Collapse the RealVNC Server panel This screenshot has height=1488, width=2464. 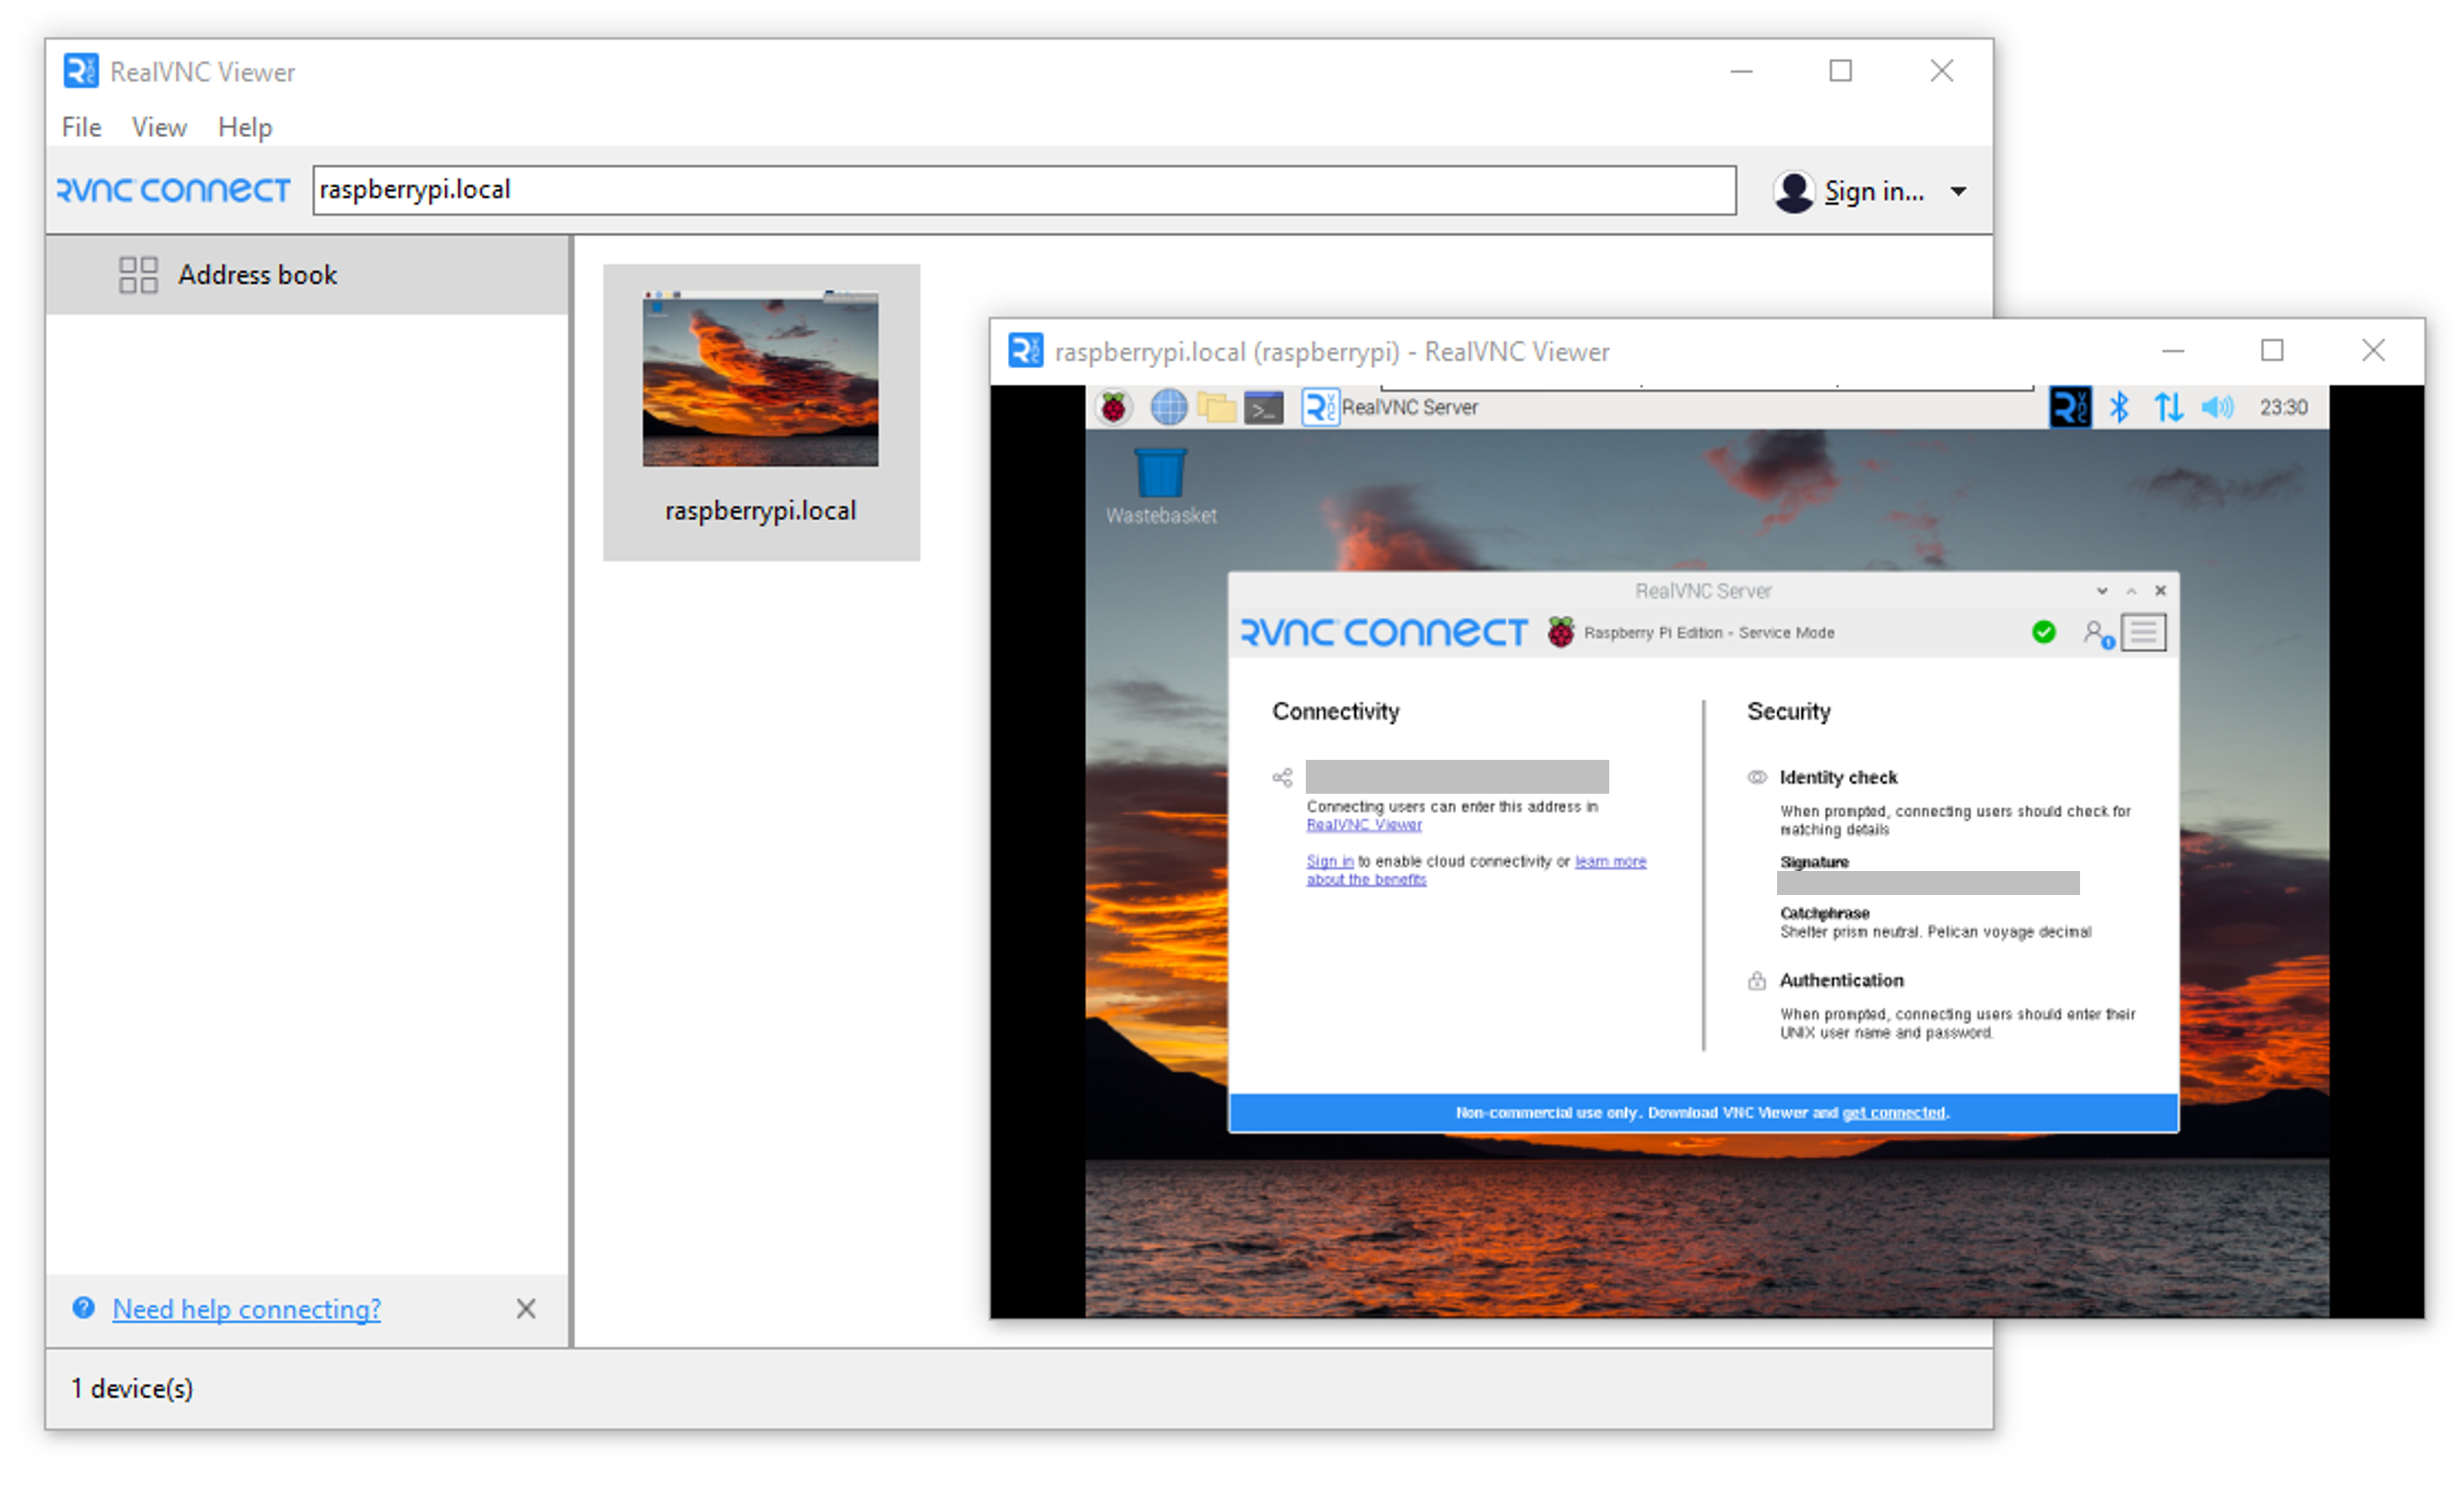click(2132, 590)
